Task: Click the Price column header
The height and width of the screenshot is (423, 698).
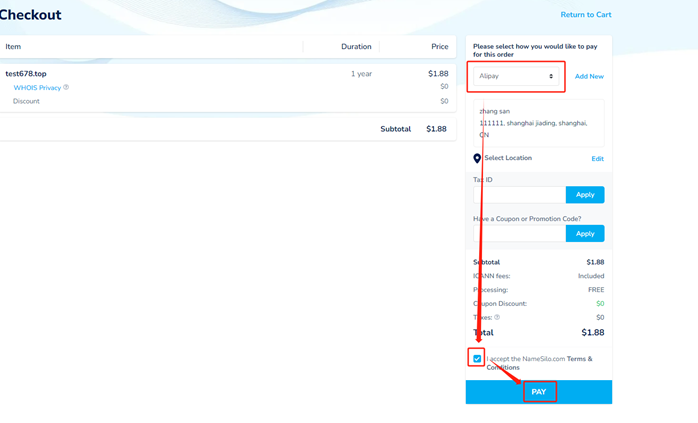Action: pyautogui.click(x=439, y=47)
